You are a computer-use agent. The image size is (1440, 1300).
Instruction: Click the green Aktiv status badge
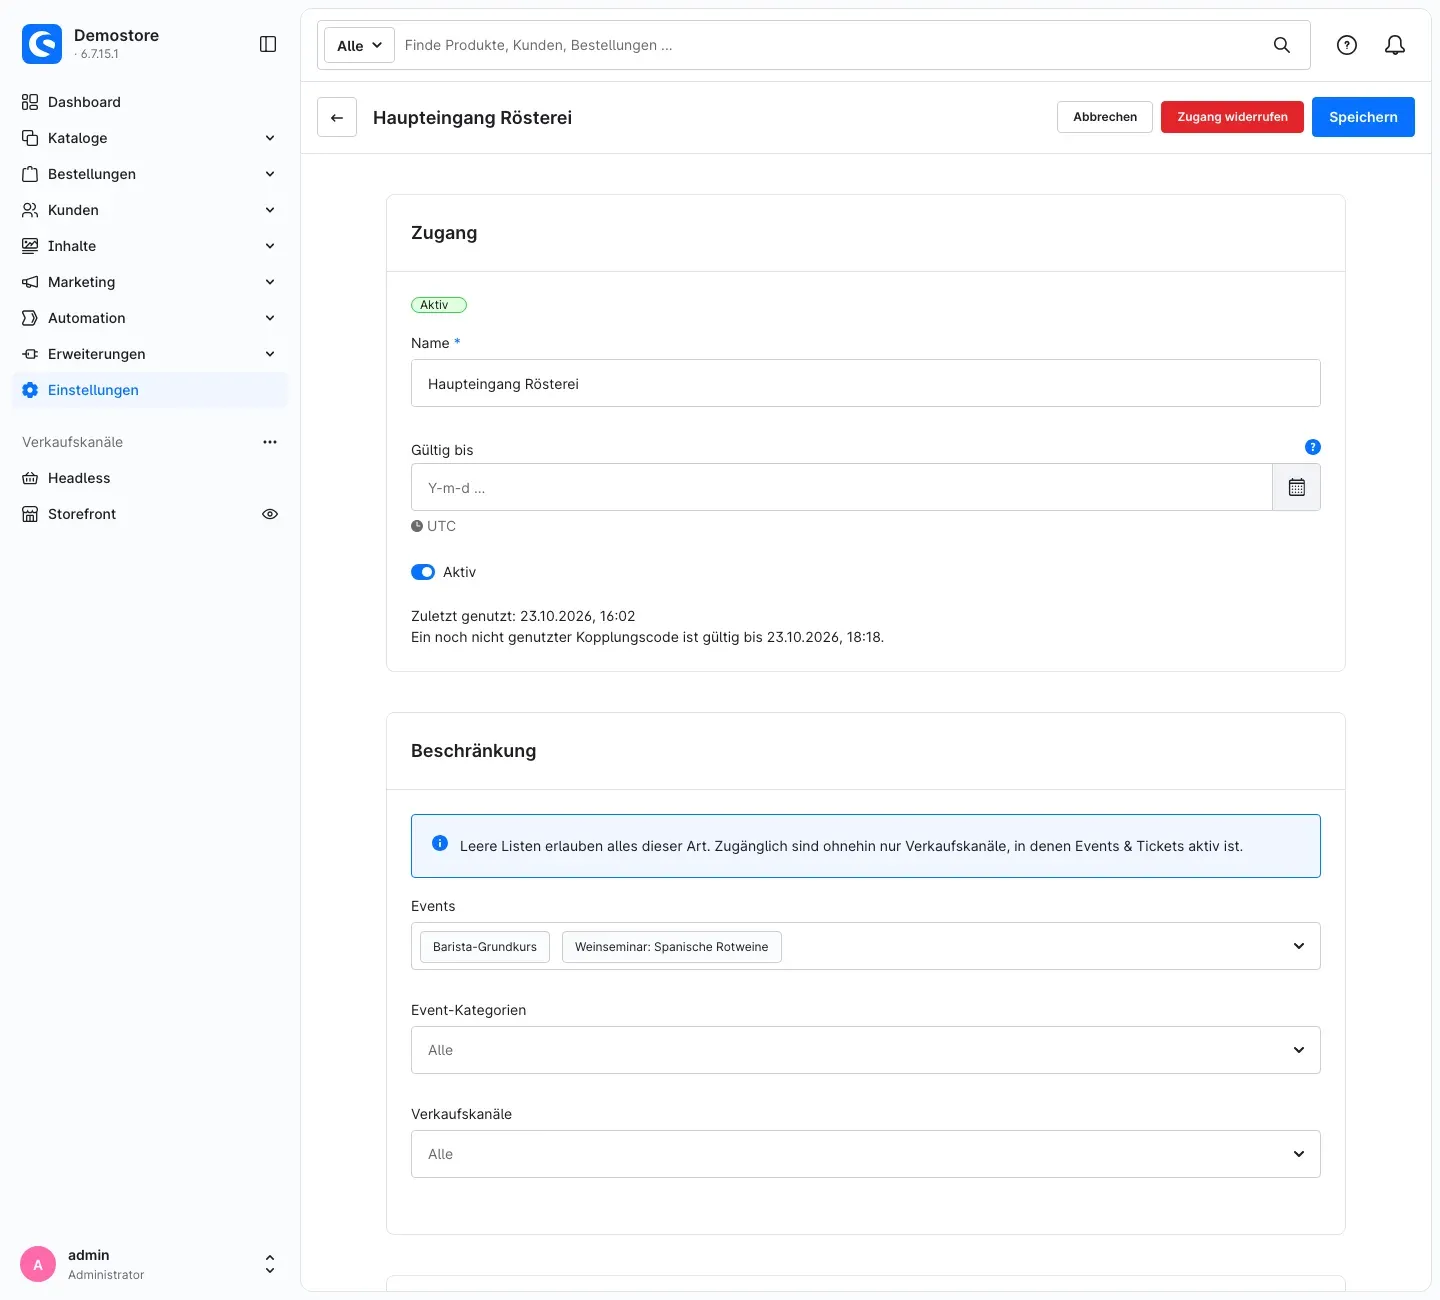[439, 305]
